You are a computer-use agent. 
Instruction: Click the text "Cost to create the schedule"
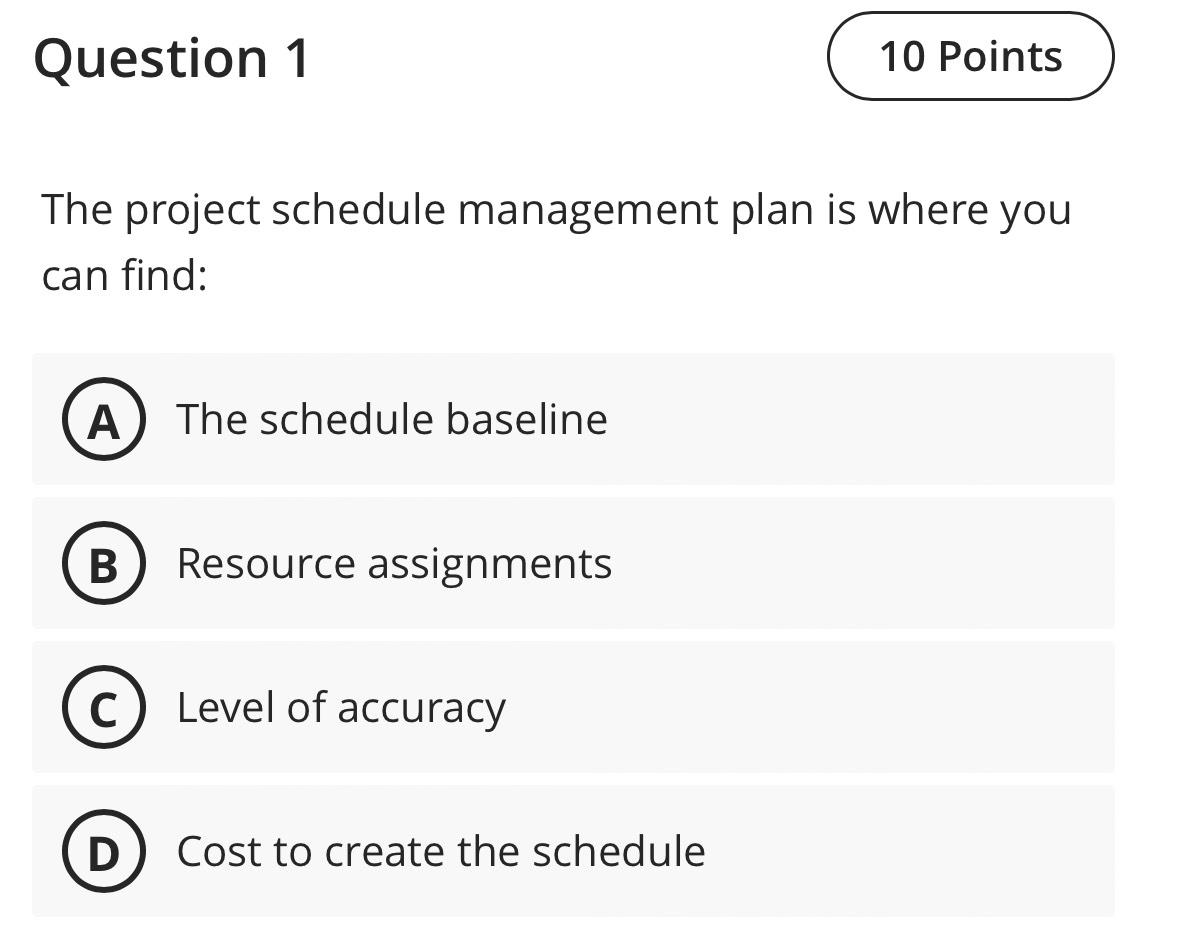(440, 851)
